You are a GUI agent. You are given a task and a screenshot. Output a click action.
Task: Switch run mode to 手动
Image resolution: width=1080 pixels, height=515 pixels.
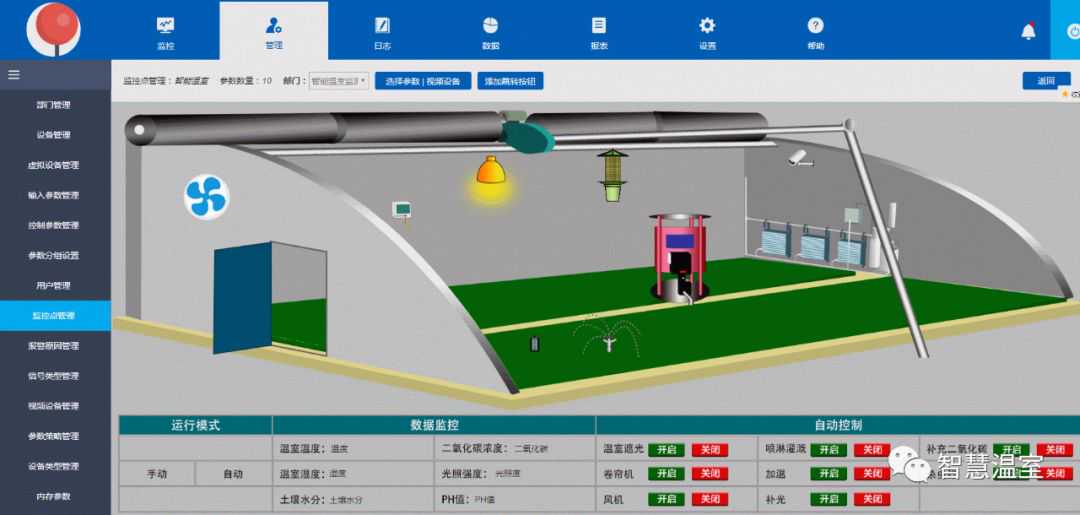point(156,474)
